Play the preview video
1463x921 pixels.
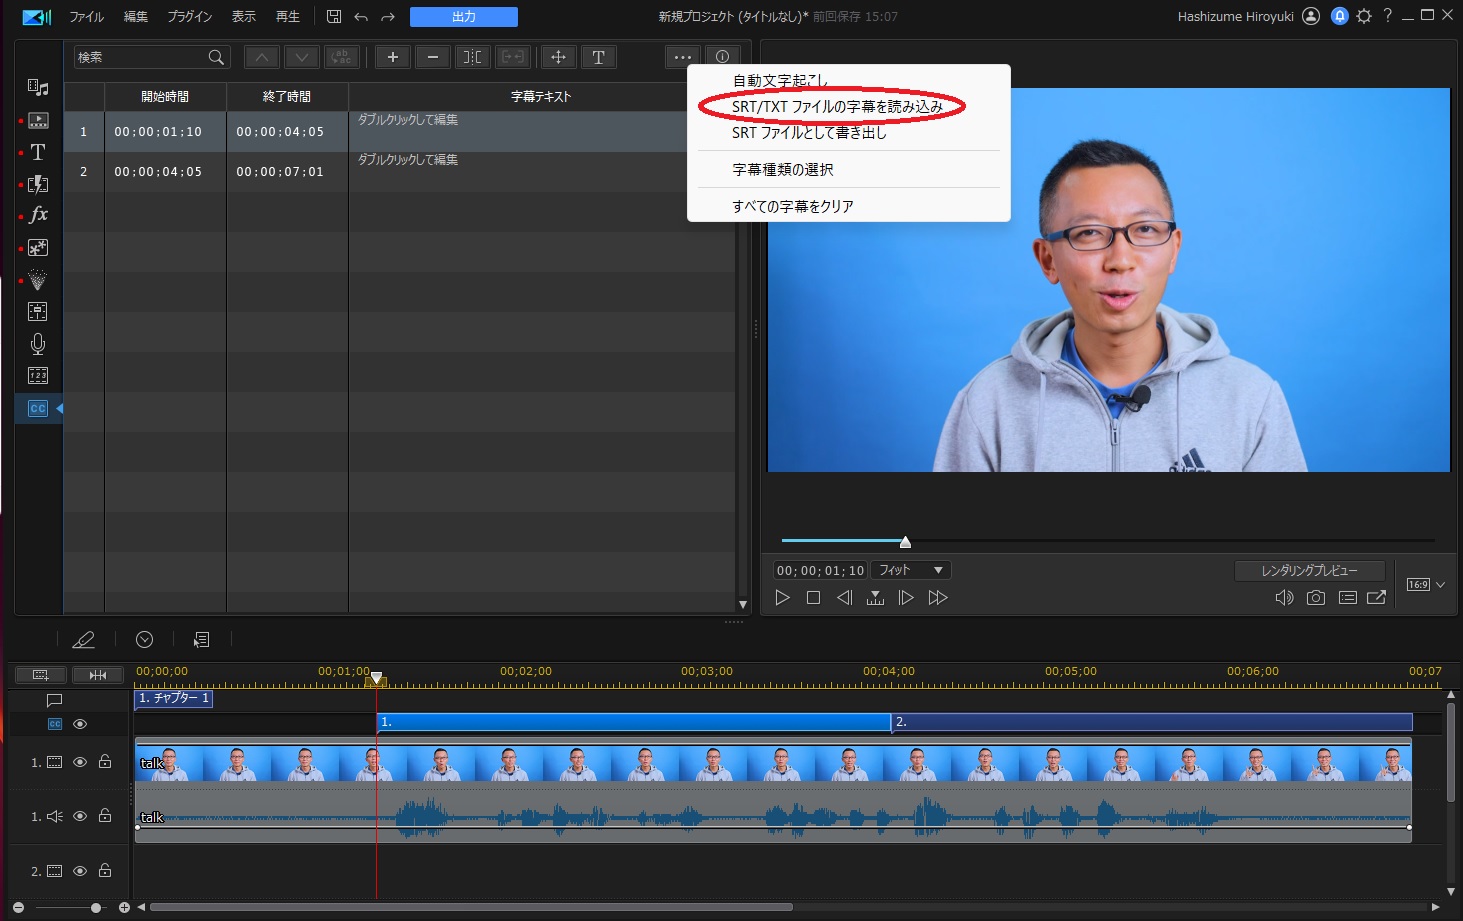coord(783,598)
